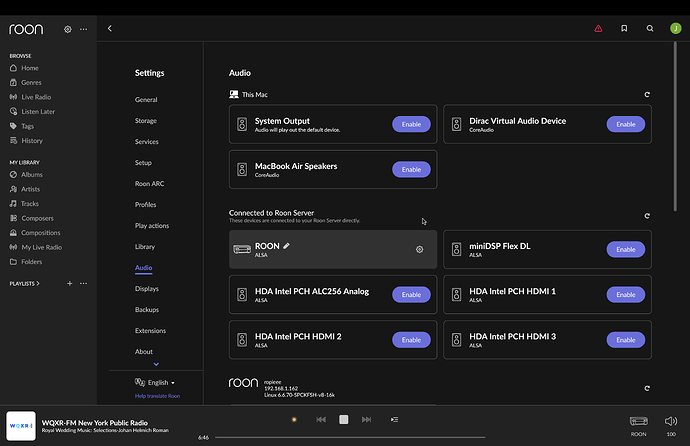Image resolution: width=690 pixels, height=446 pixels.
Task: Switch to Services settings tab
Action: pos(147,142)
